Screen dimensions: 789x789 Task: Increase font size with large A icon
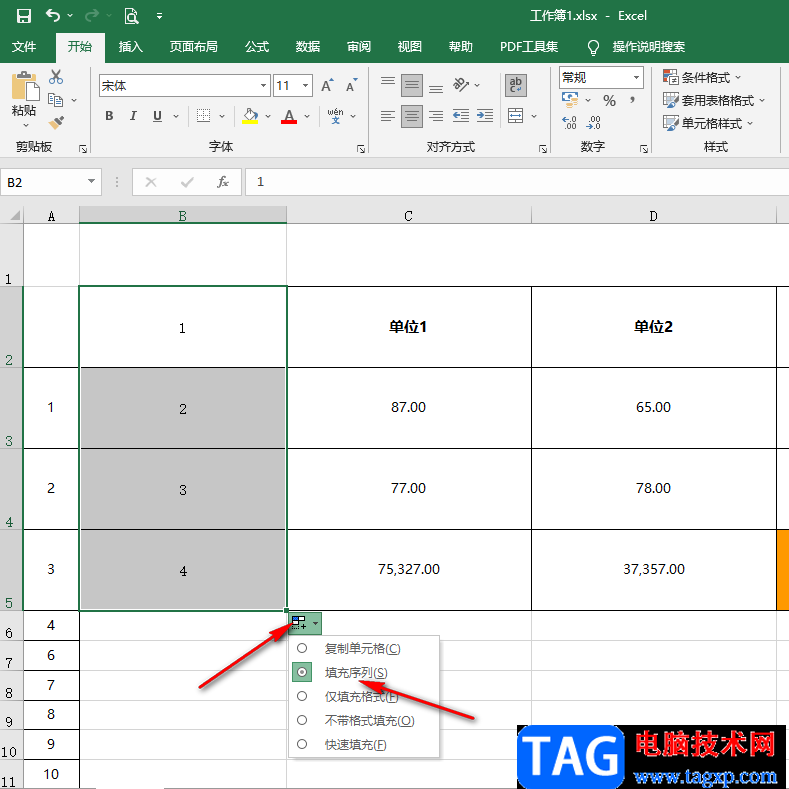(327, 86)
